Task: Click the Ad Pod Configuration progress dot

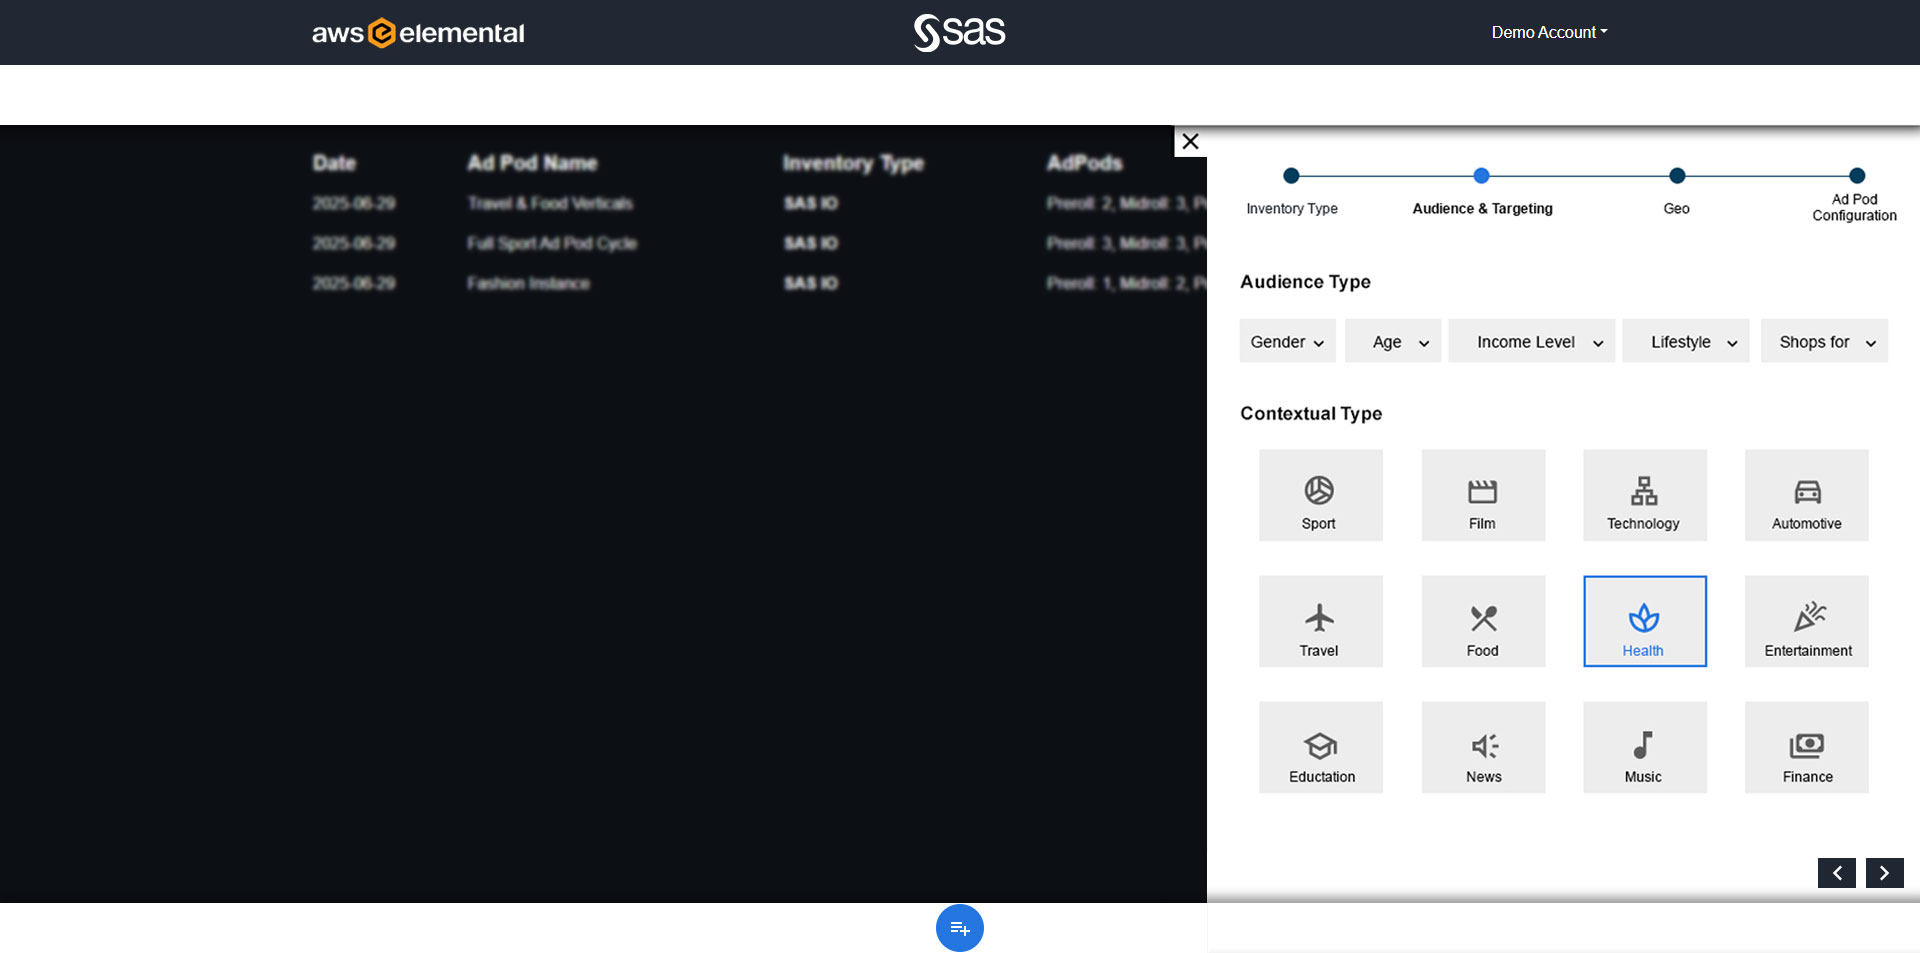Action: point(1857,176)
